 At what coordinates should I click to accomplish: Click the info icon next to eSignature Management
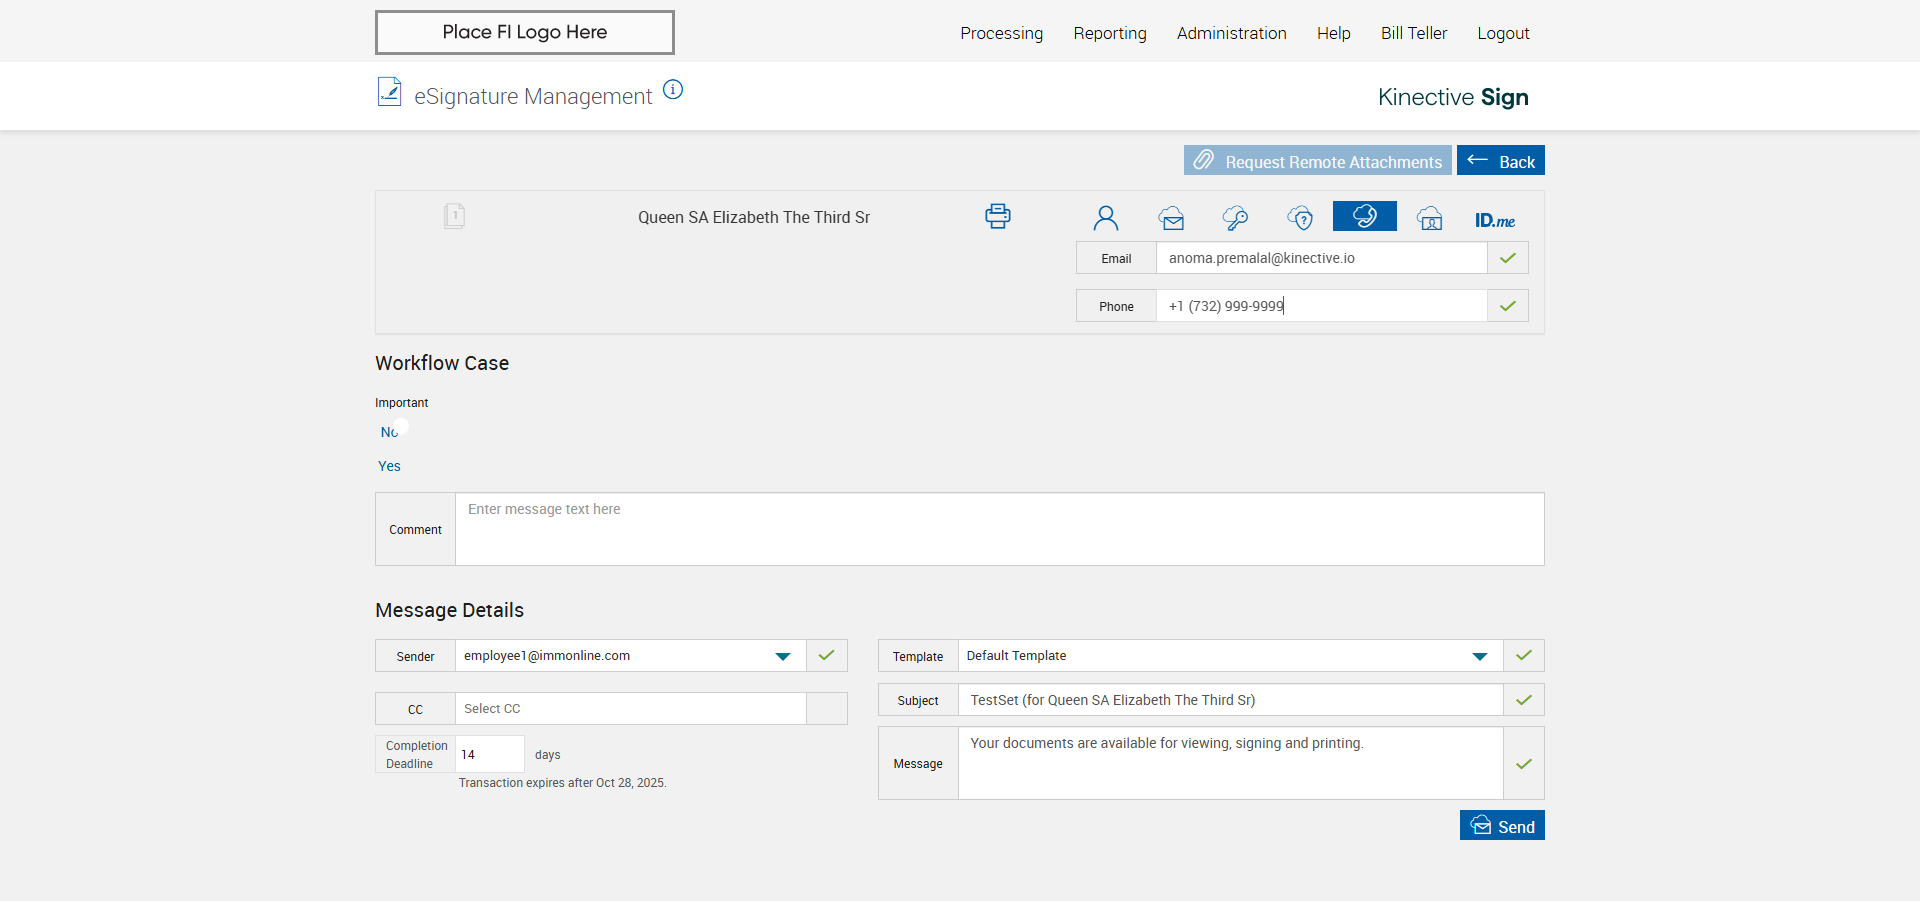(x=673, y=90)
